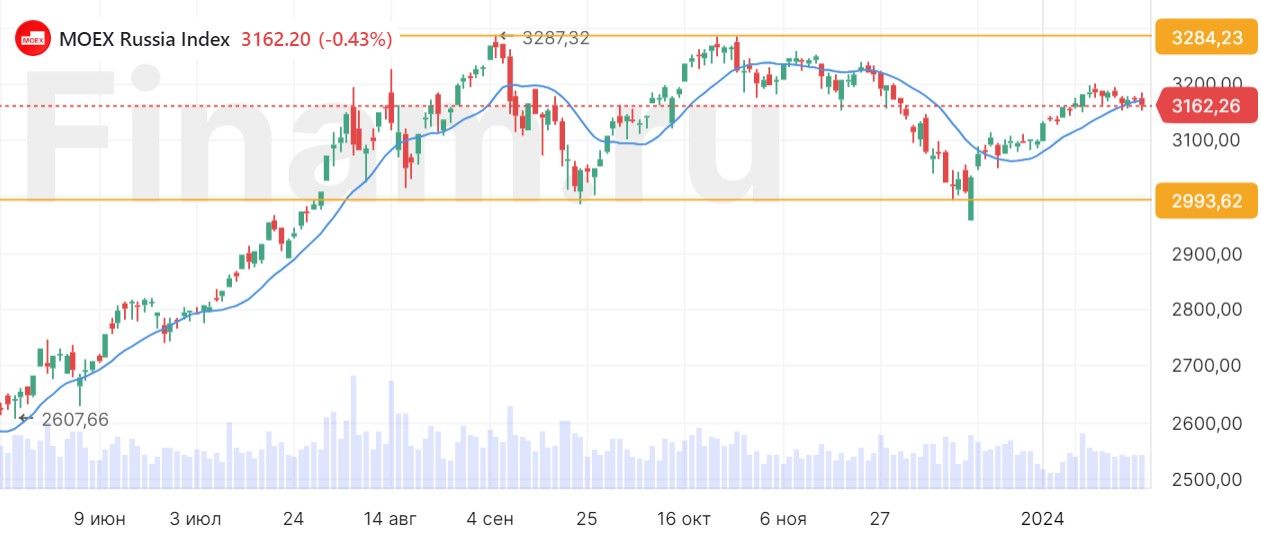The image size is (1261, 534).
Task: Select the orange 3284,23 price label
Action: click(x=1204, y=38)
